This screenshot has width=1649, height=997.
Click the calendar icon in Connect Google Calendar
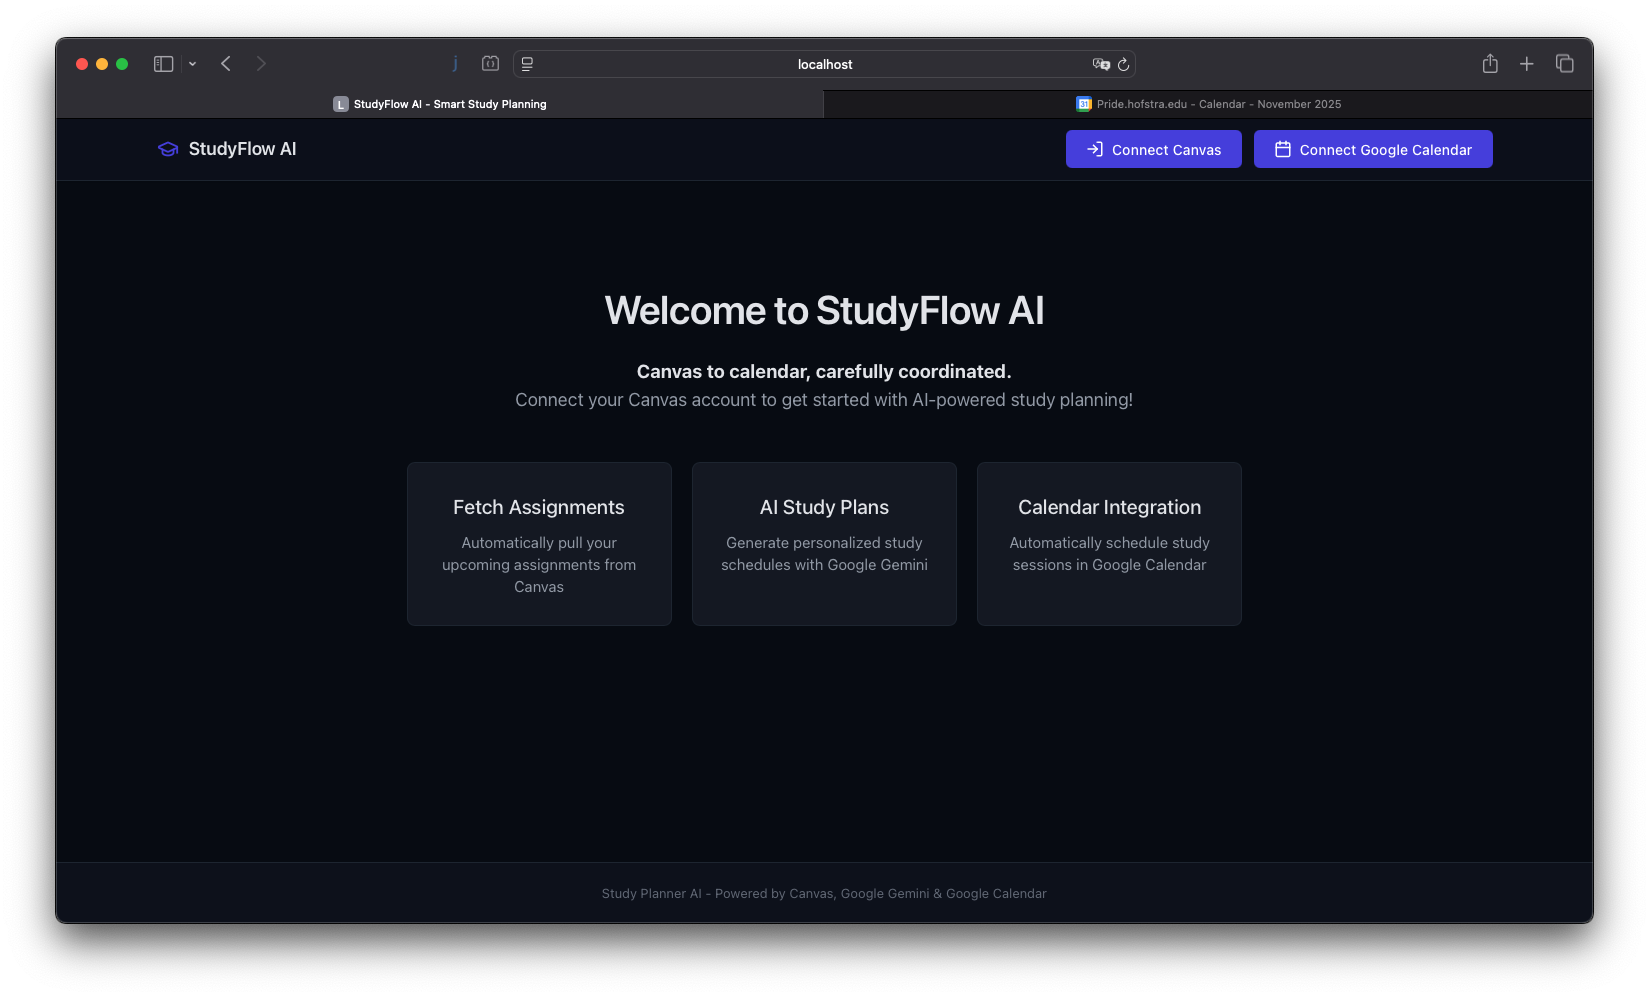coord(1283,149)
